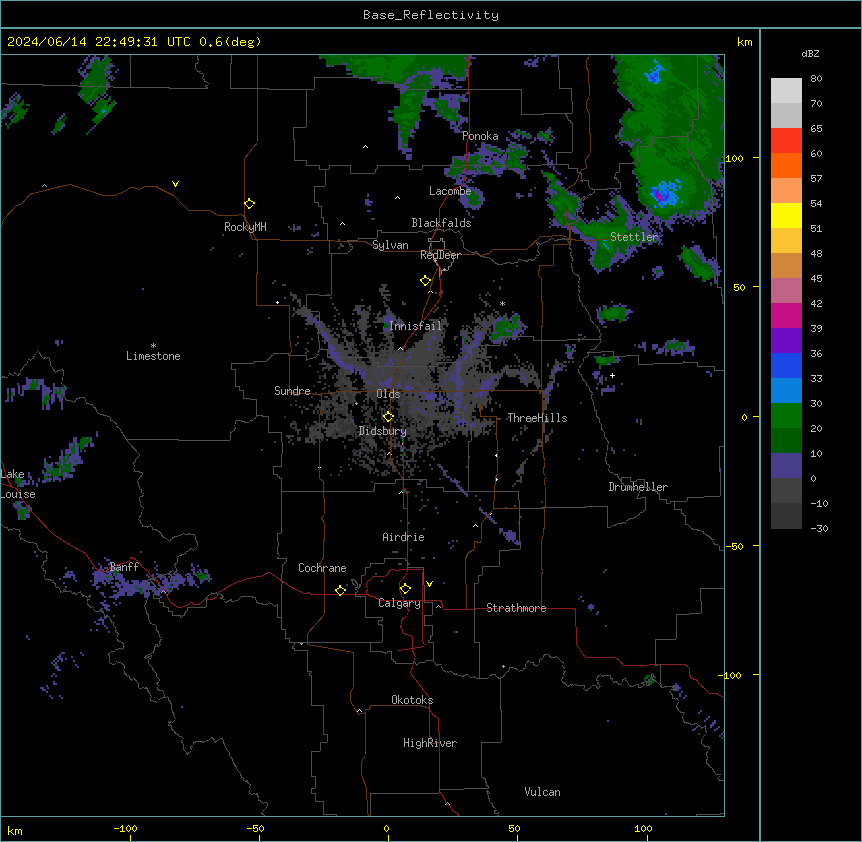Screen dimensions: 862x842
Task: Click the Sylvan label
Action: 390,245
